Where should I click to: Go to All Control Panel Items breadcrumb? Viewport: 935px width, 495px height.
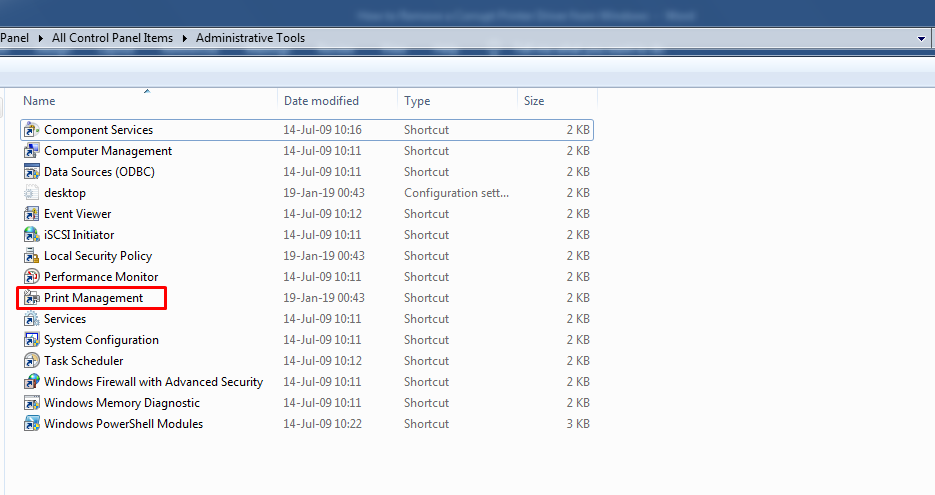click(112, 38)
